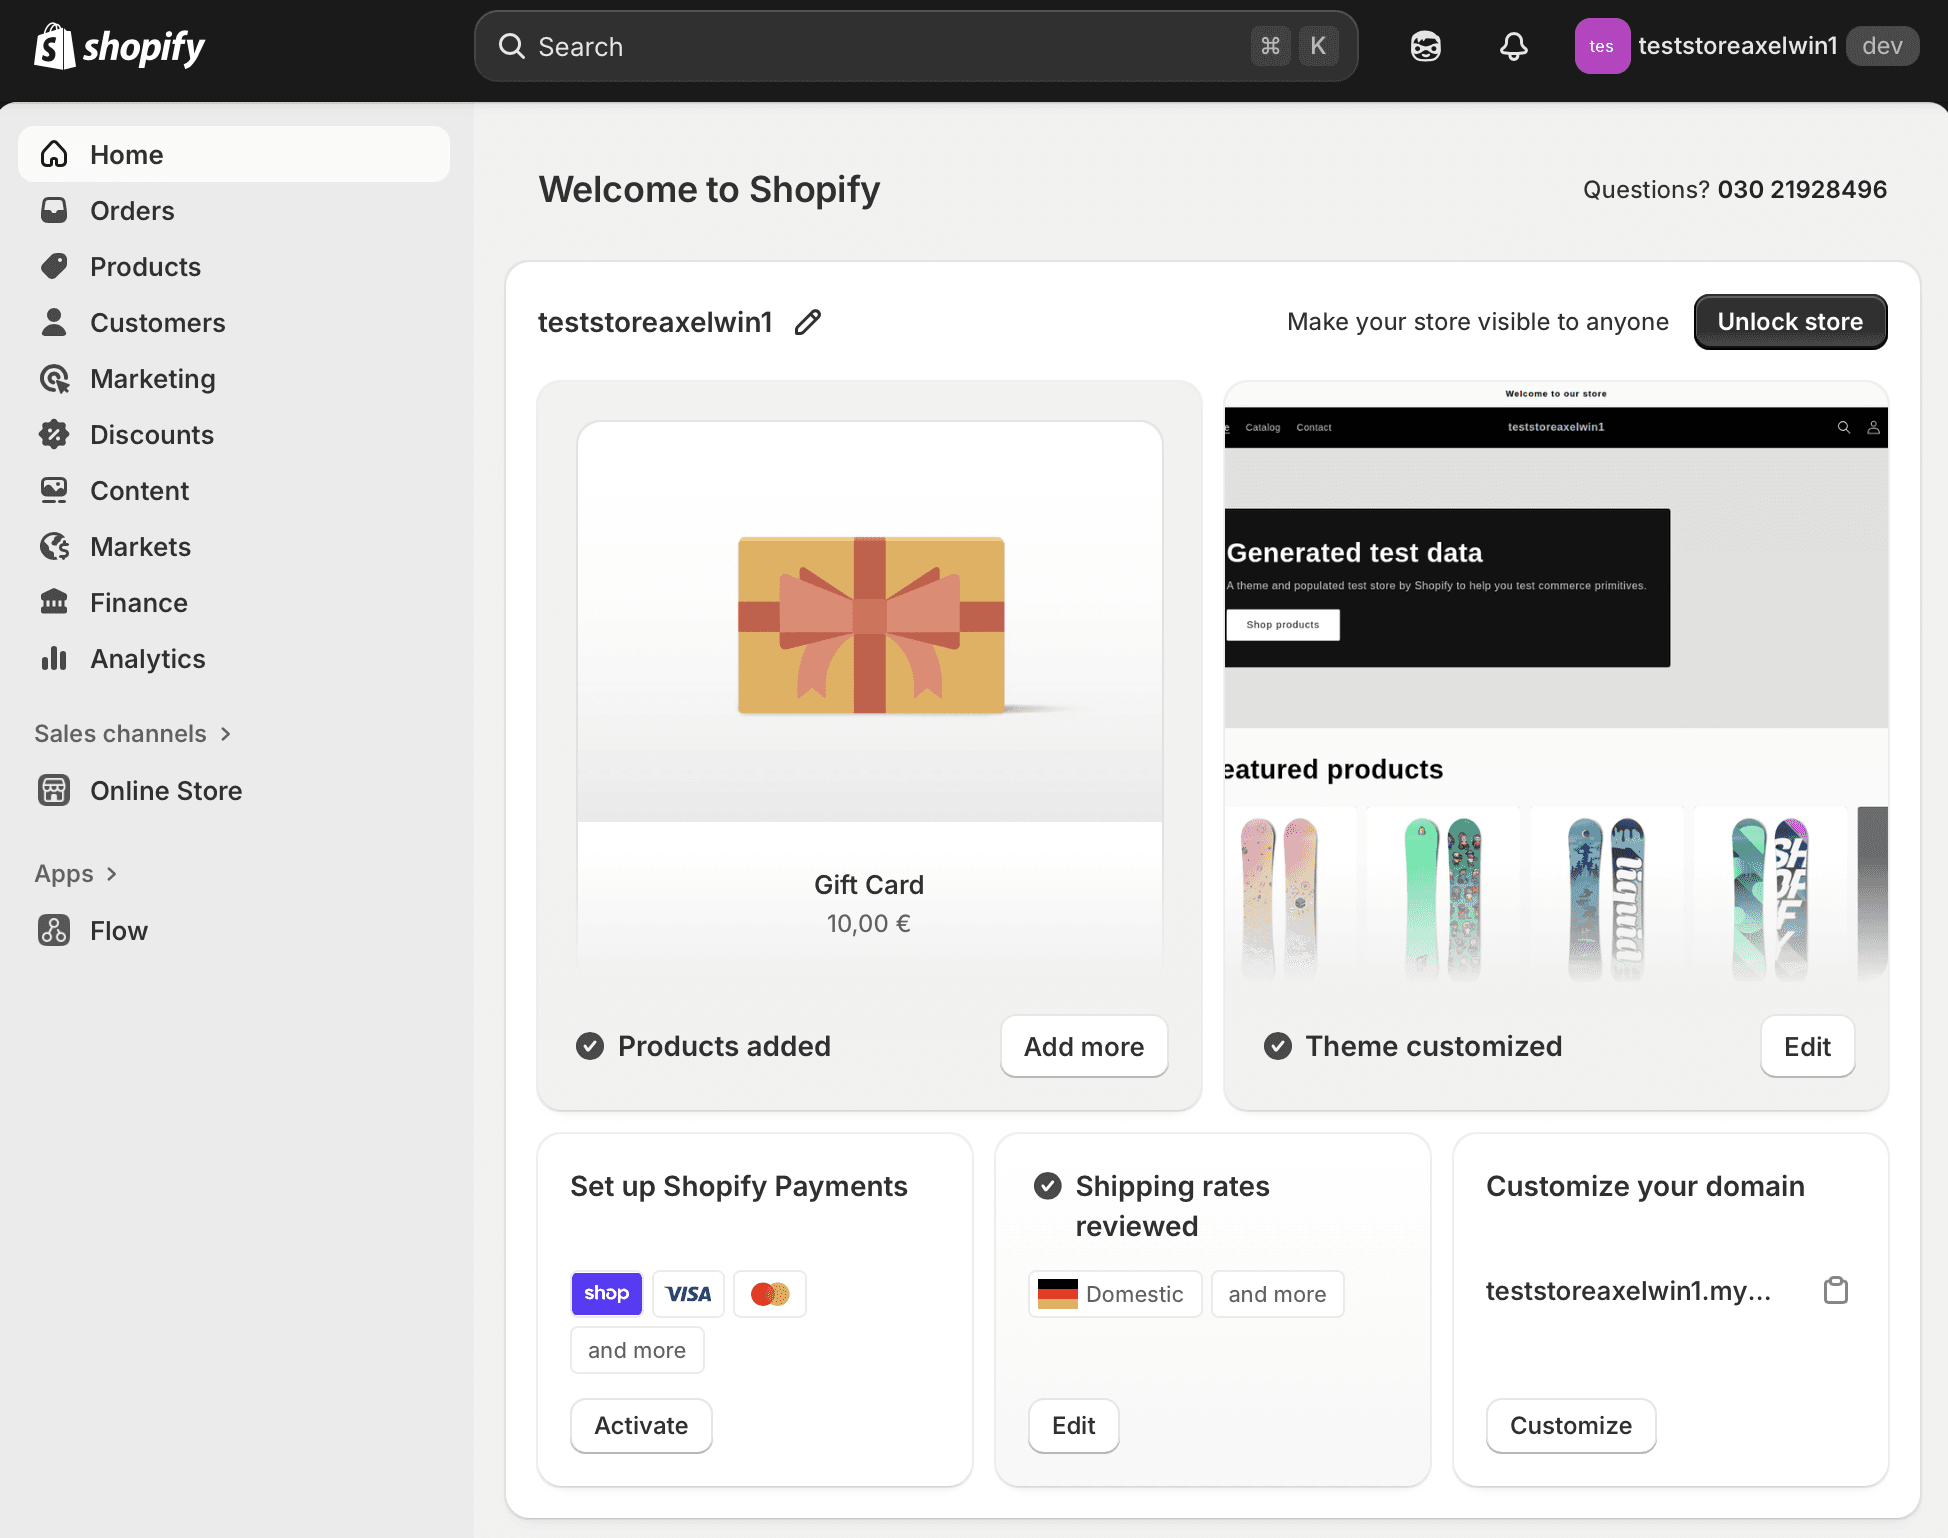
Task: Click the Unlock store button
Action: [x=1790, y=322]
